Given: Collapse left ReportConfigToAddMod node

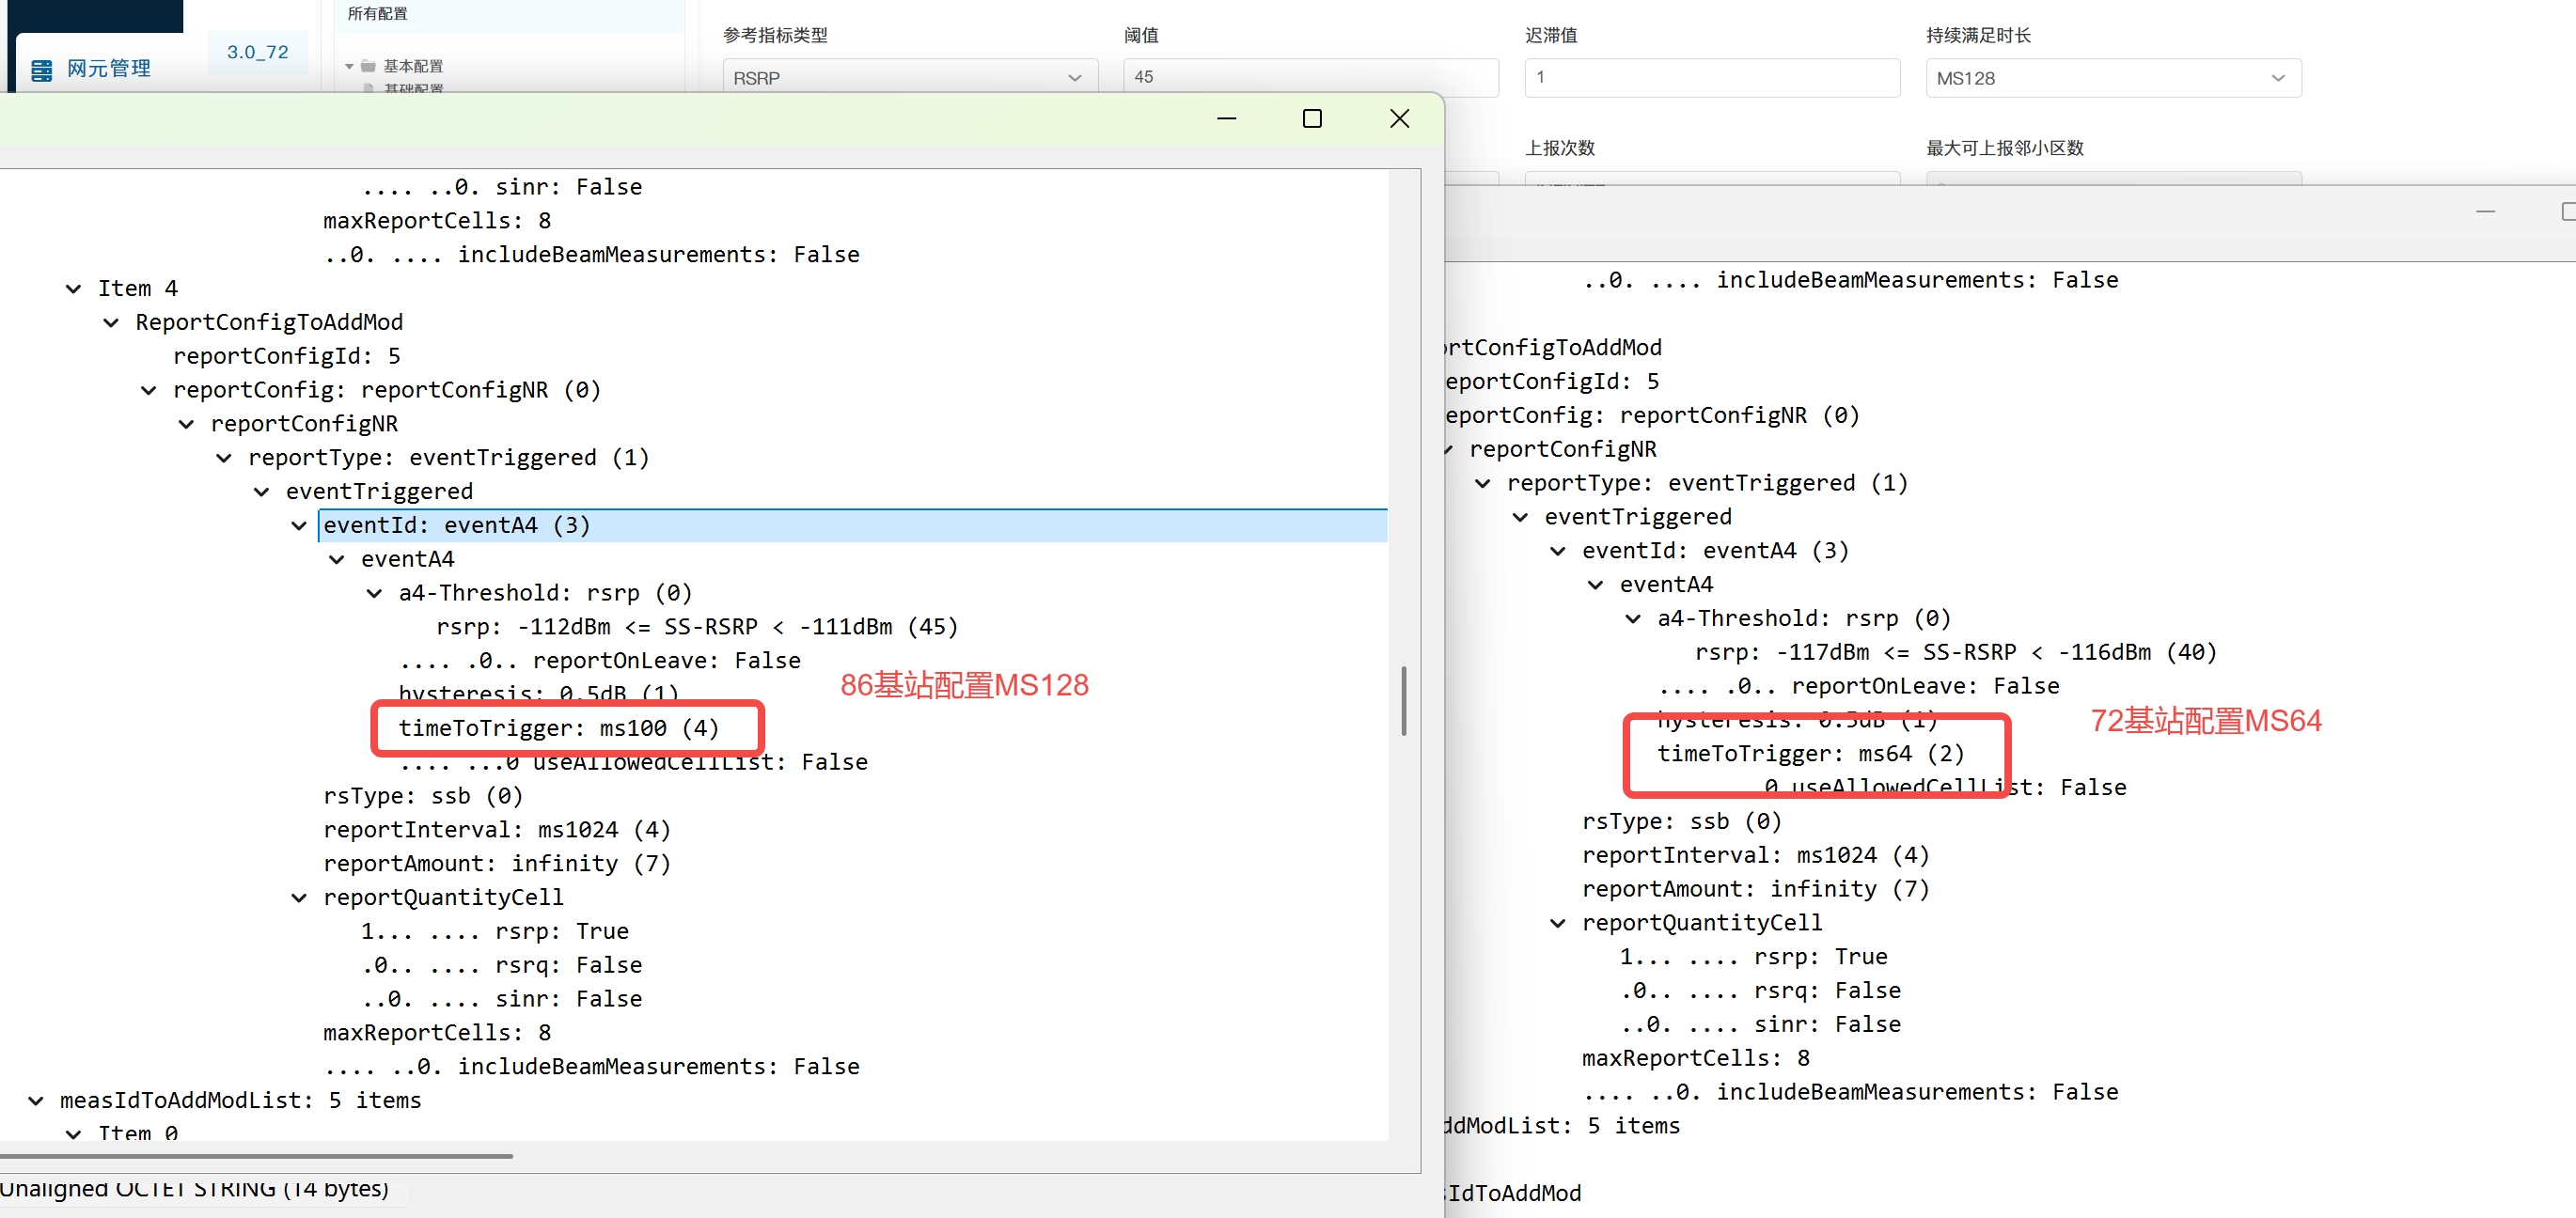Looking at the screenshot, I should point(111,323).
